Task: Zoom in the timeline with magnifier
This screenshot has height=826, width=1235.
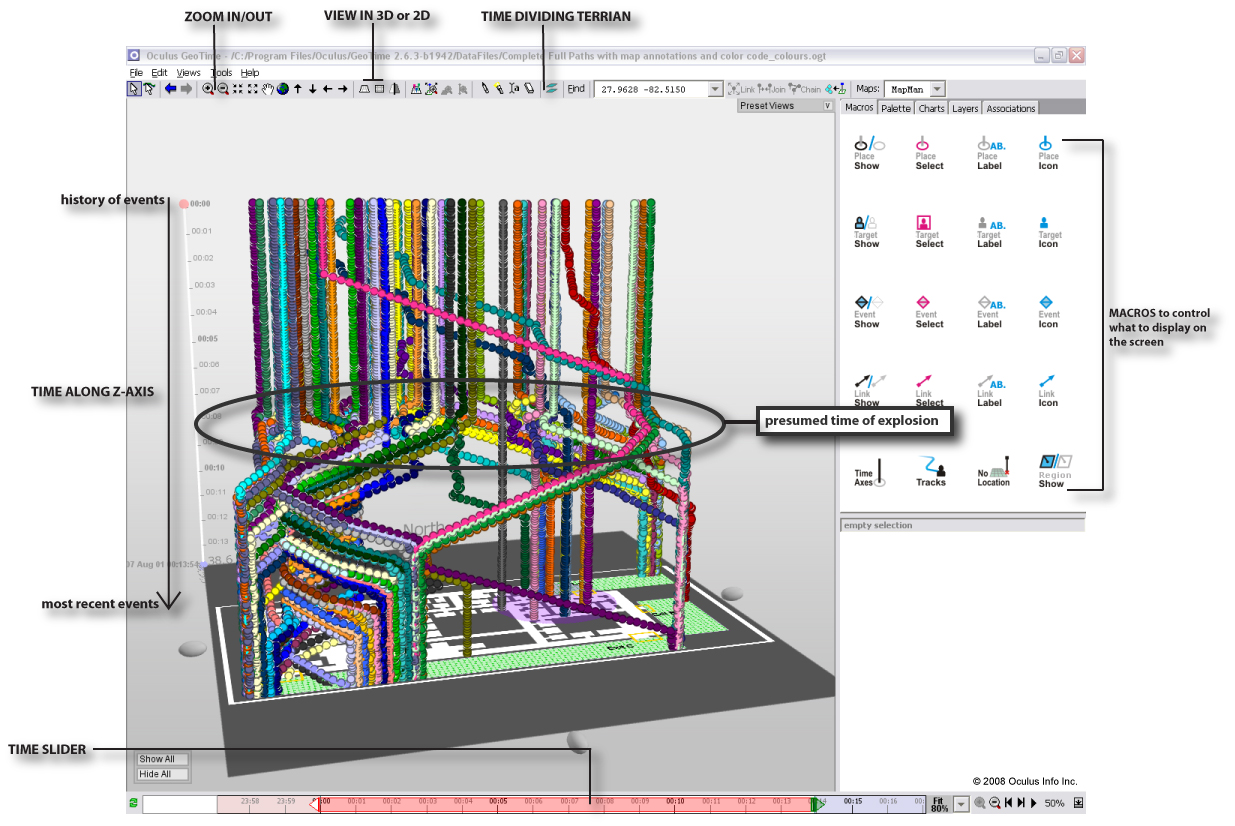Action: (x=979, y=804)
